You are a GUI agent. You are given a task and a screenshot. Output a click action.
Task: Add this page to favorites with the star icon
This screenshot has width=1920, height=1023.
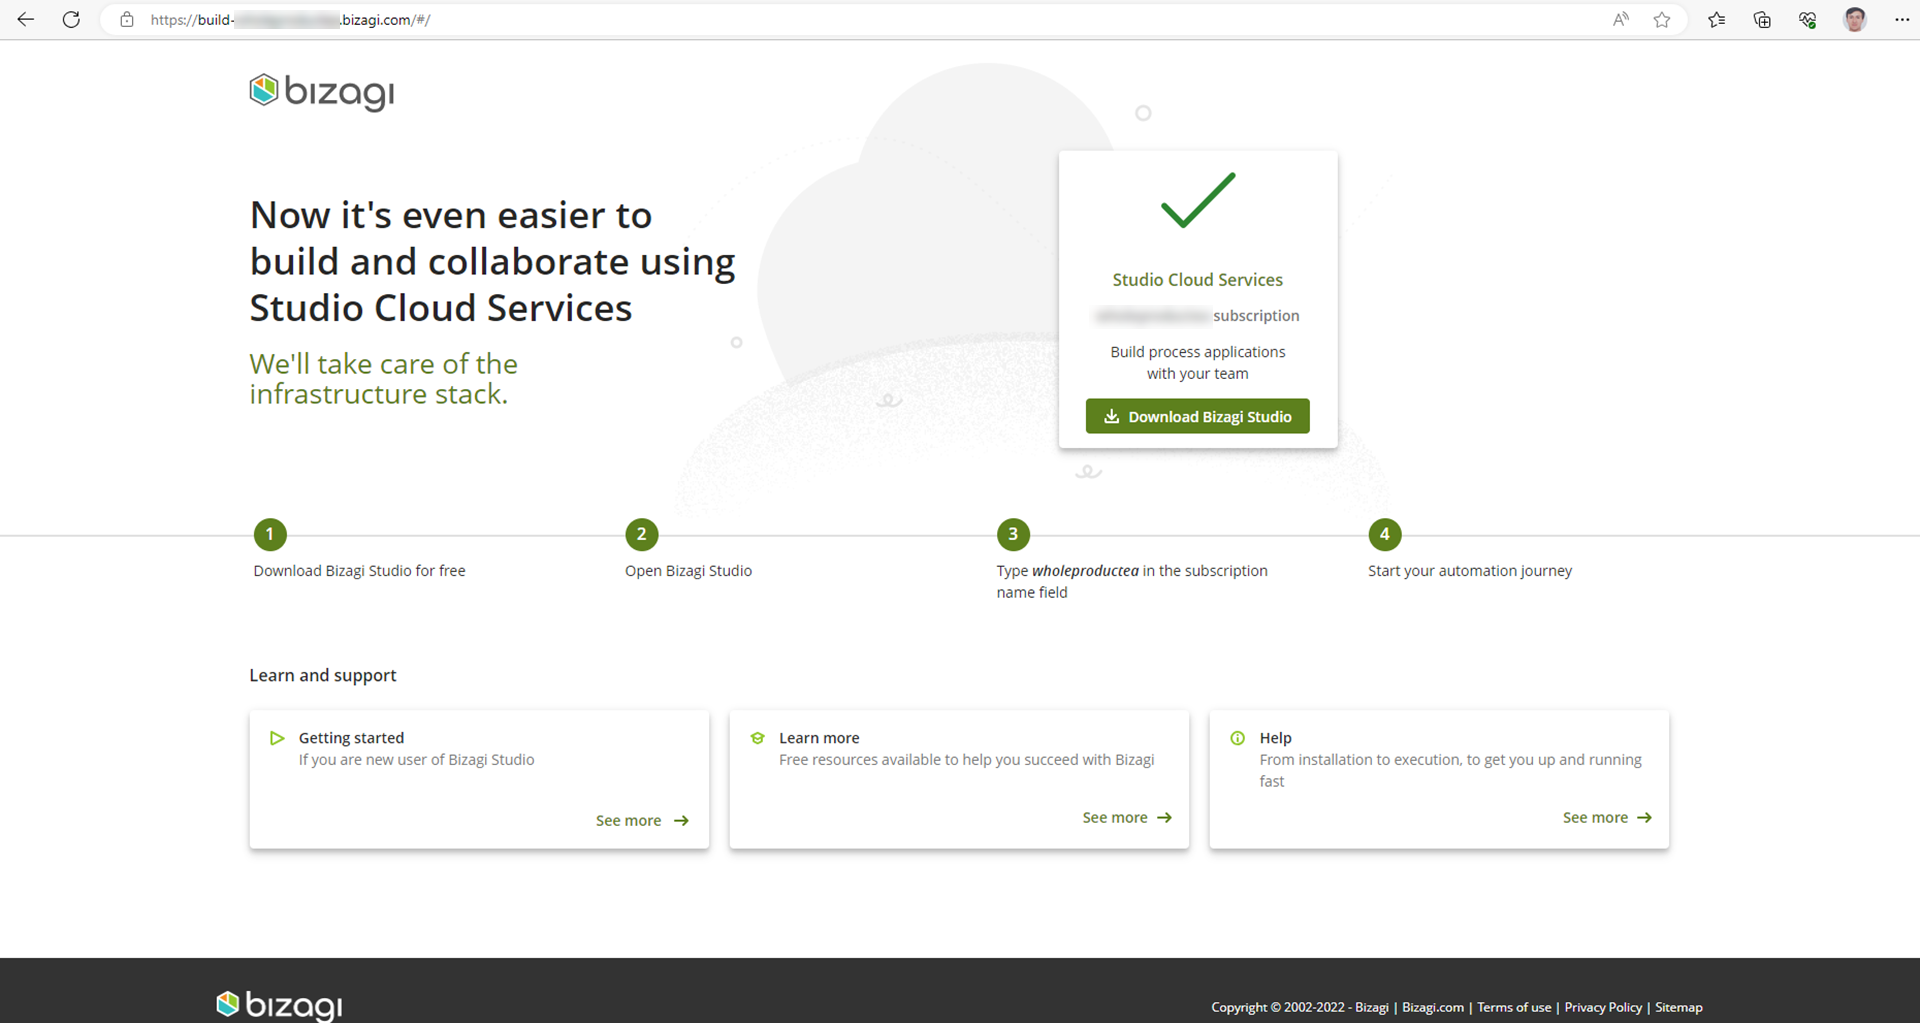click(1662, 20)
